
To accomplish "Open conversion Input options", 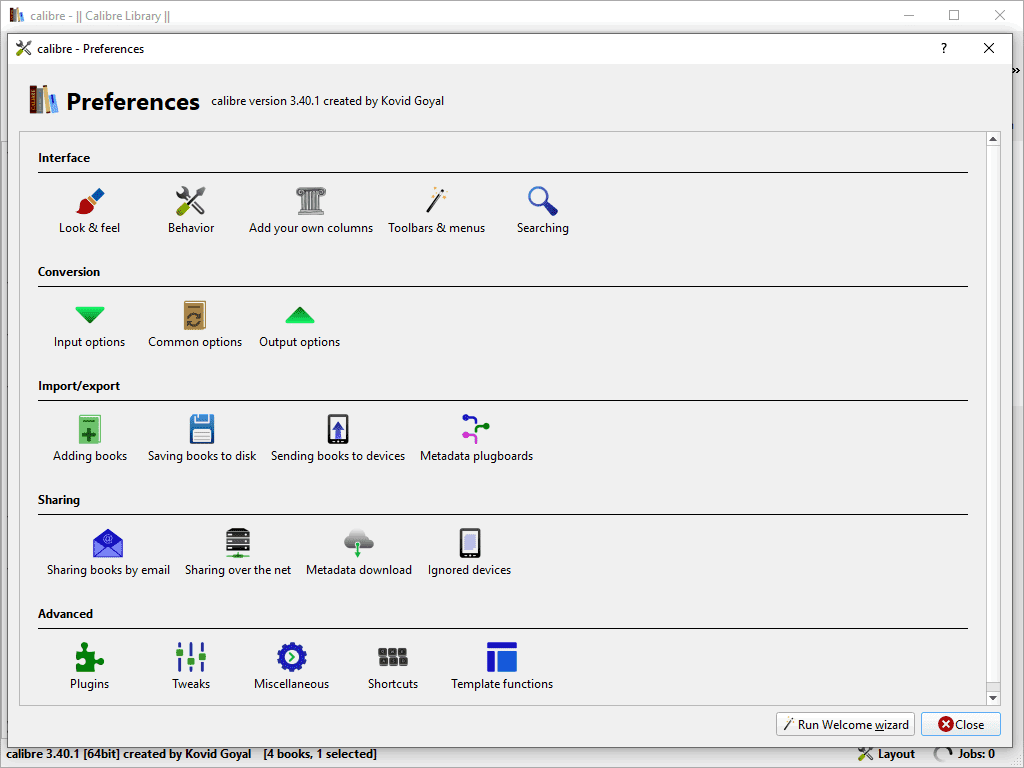I will click(x=89, y=325).
